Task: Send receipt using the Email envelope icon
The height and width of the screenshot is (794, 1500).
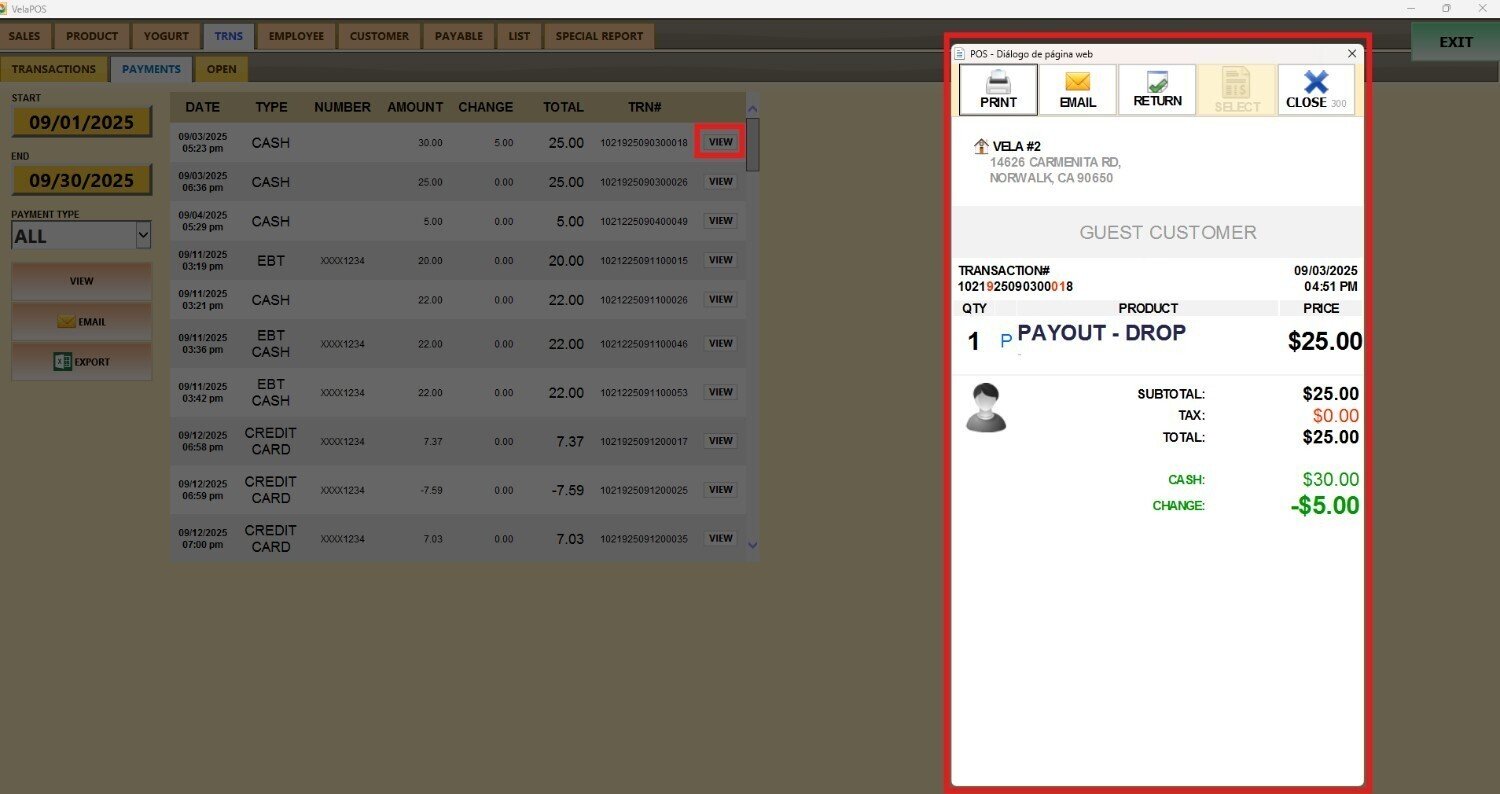Action: tap(1077, 83)
